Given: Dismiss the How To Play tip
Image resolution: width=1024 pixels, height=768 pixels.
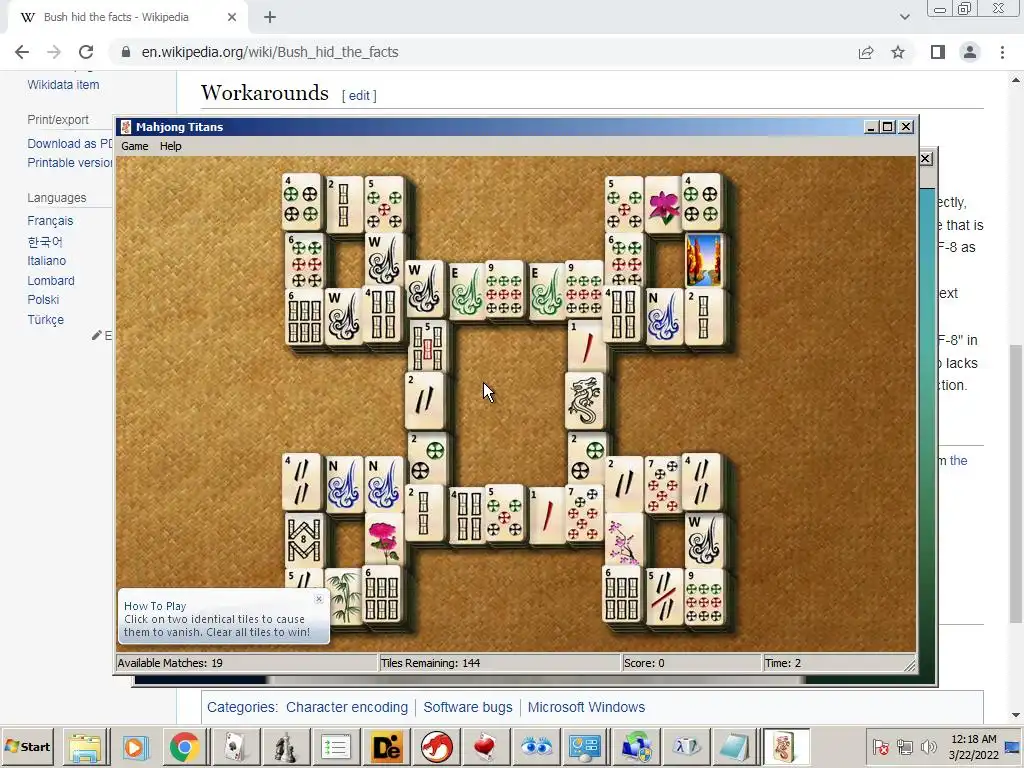Looking at the screenshot, I should (319, 599).
